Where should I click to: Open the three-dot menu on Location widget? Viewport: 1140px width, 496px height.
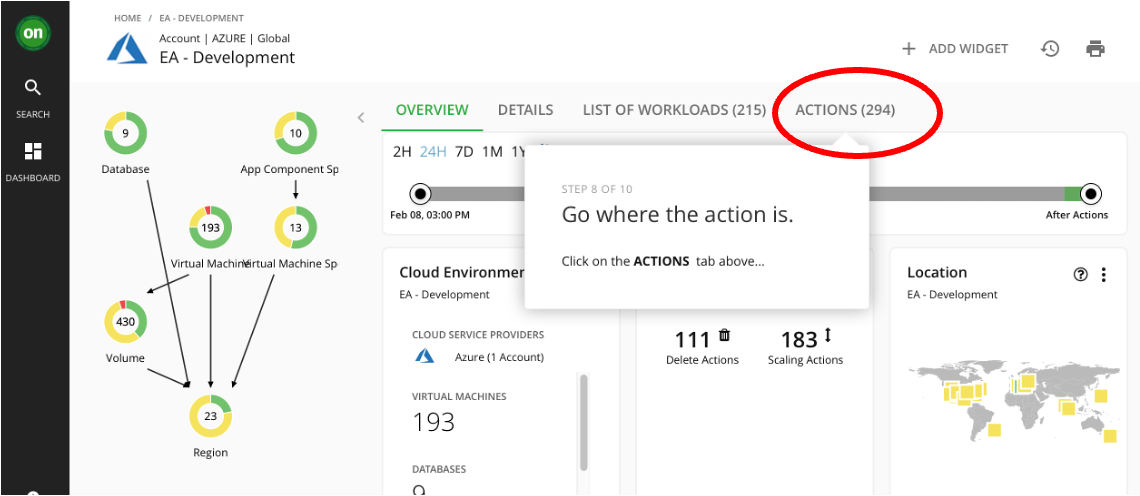pos(1104,274)
